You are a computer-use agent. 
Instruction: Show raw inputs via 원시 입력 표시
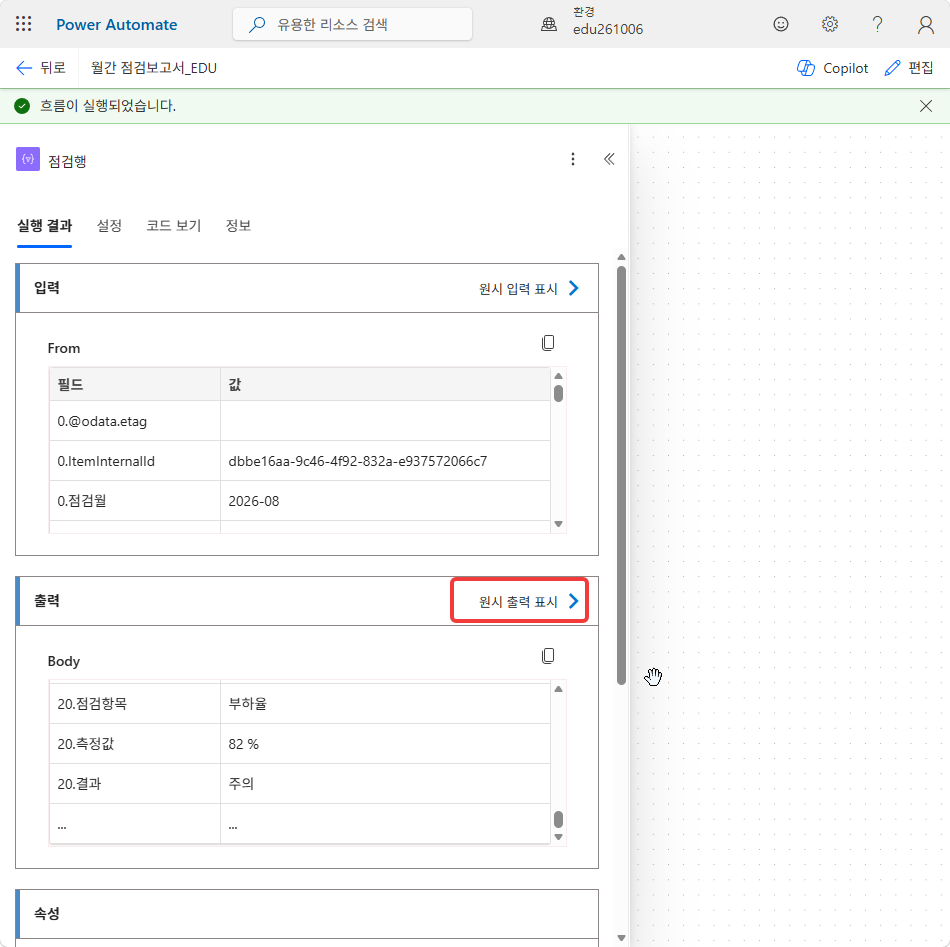coord(529,288)
